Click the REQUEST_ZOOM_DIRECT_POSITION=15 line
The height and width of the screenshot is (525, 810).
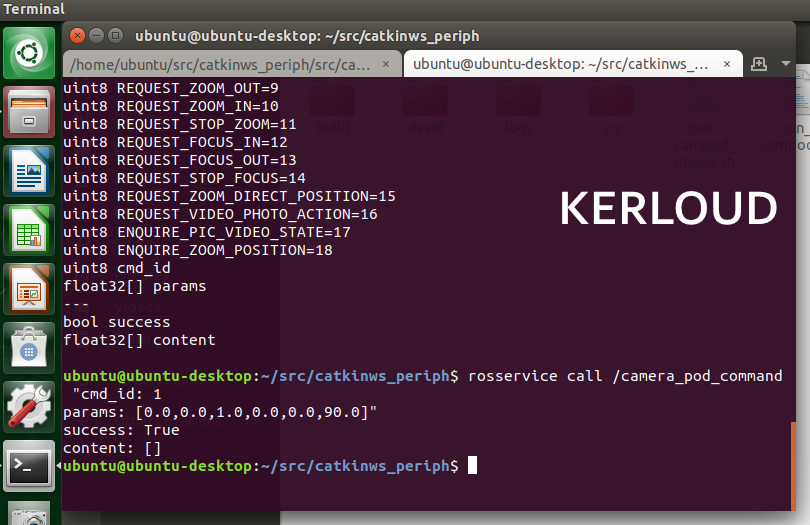[x=229, y=196]
